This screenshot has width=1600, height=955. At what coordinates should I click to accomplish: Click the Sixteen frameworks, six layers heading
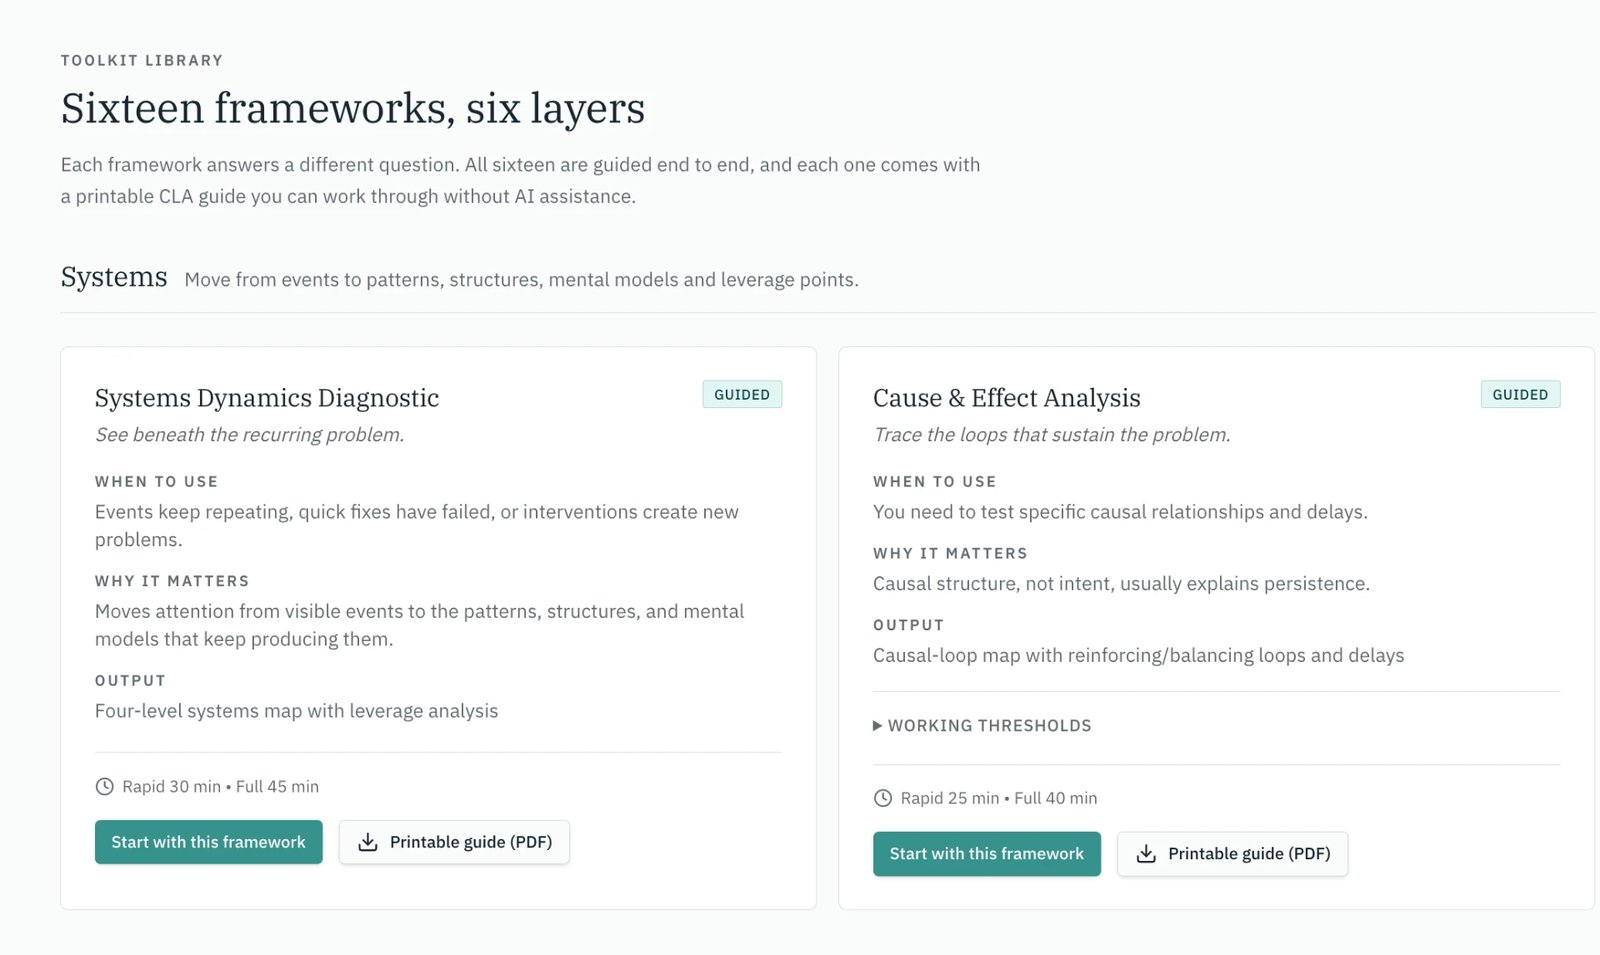(353, 108)
